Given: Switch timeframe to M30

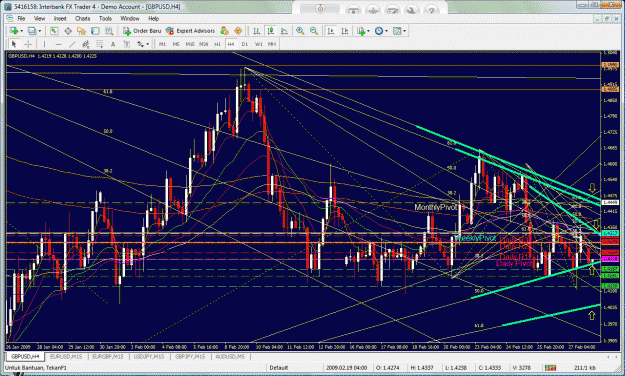Looking at the screenshot, I should coord(204,44).
